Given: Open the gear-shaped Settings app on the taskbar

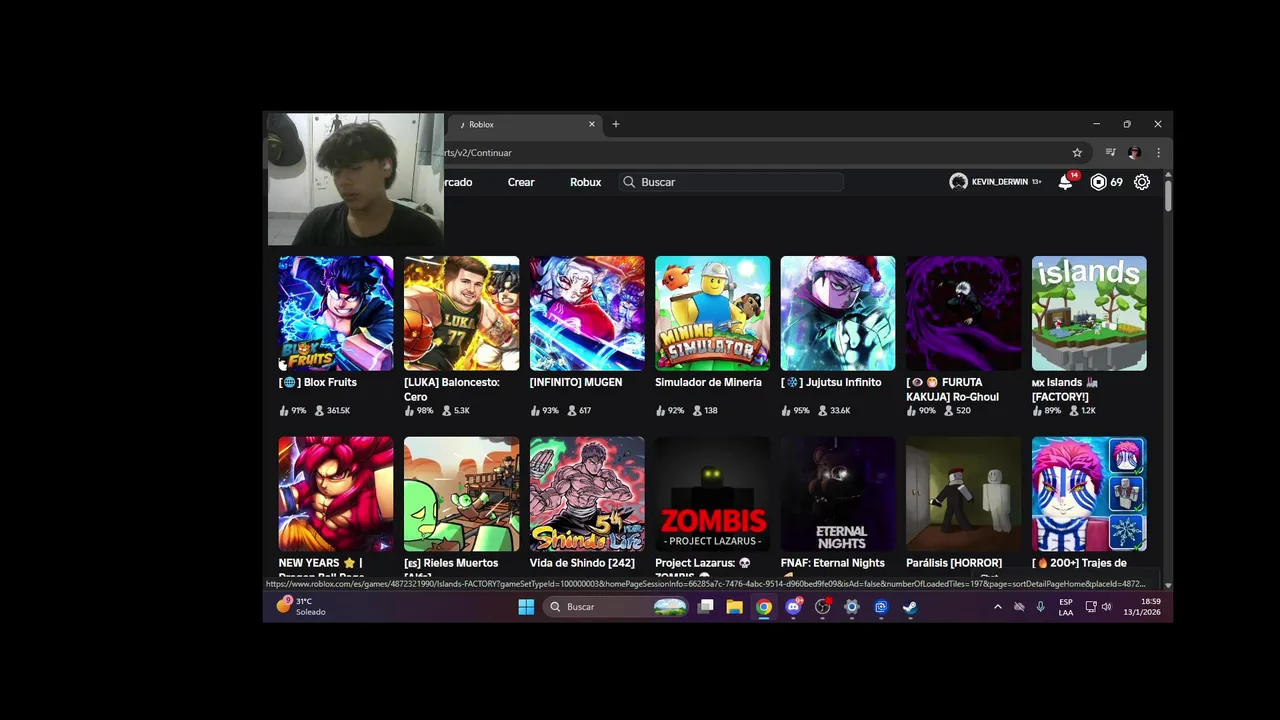Looking at the screenshot, I should click(x=852, y=607).
